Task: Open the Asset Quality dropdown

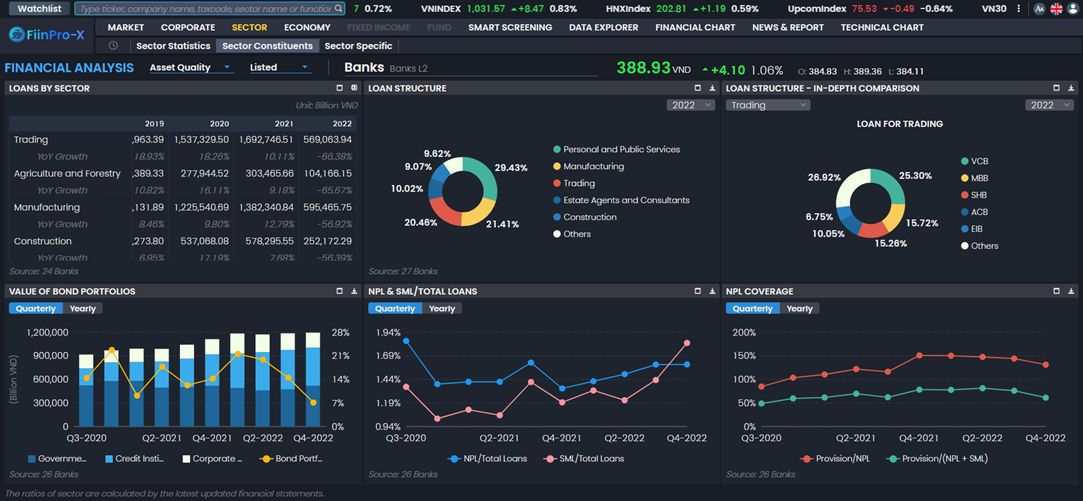Action: coord(190,68)
